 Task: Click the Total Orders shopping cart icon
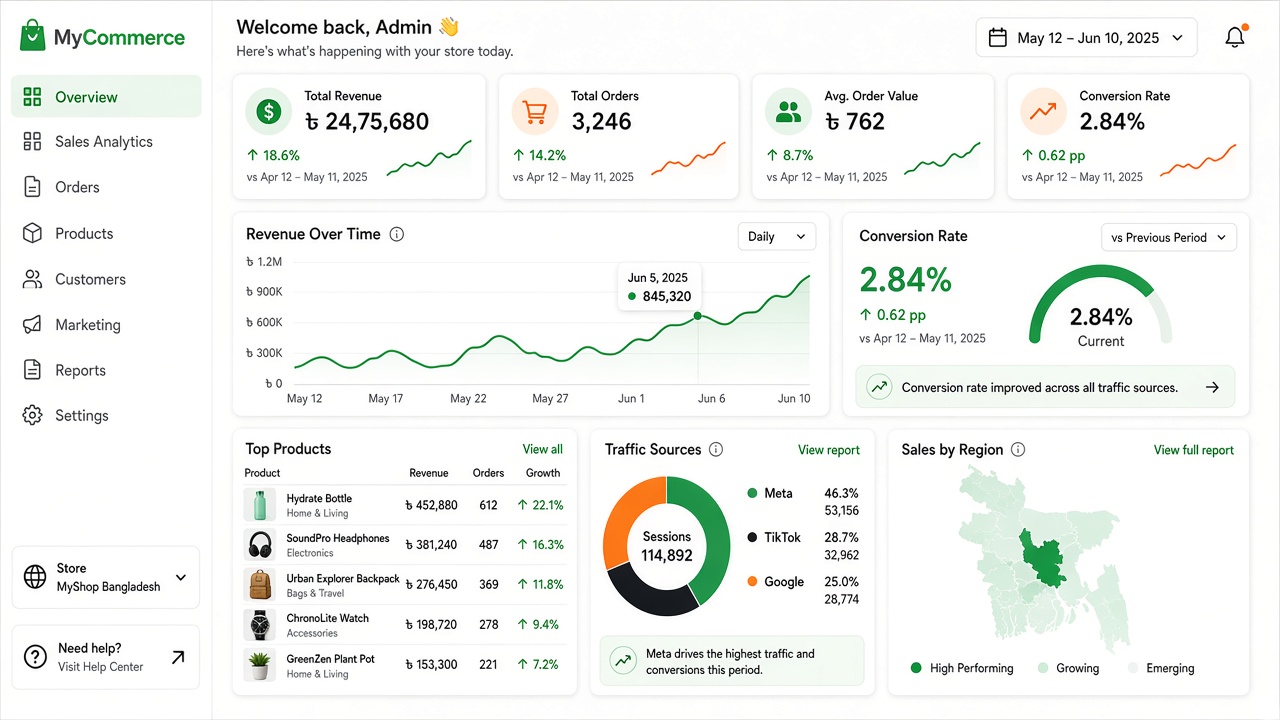(x=534, y=112)
